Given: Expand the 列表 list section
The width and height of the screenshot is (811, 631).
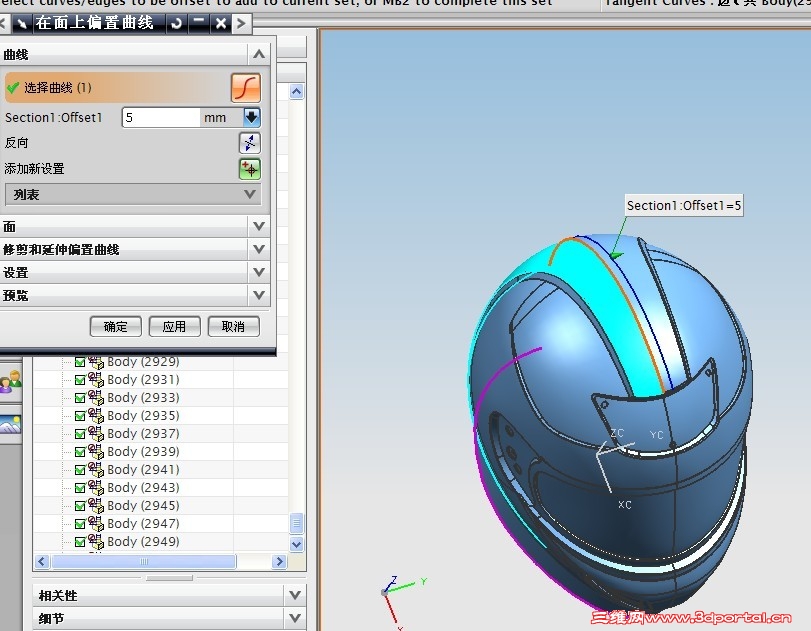Looking at the screenshot, I should pos(250,194).
